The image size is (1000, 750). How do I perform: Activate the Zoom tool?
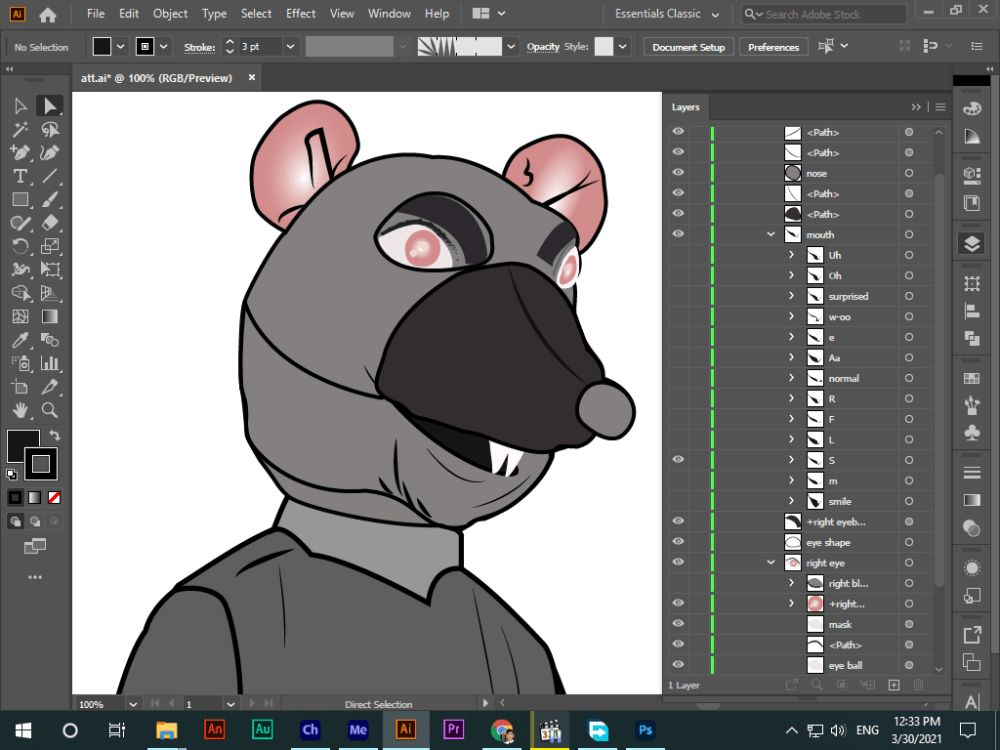[50, 410]
